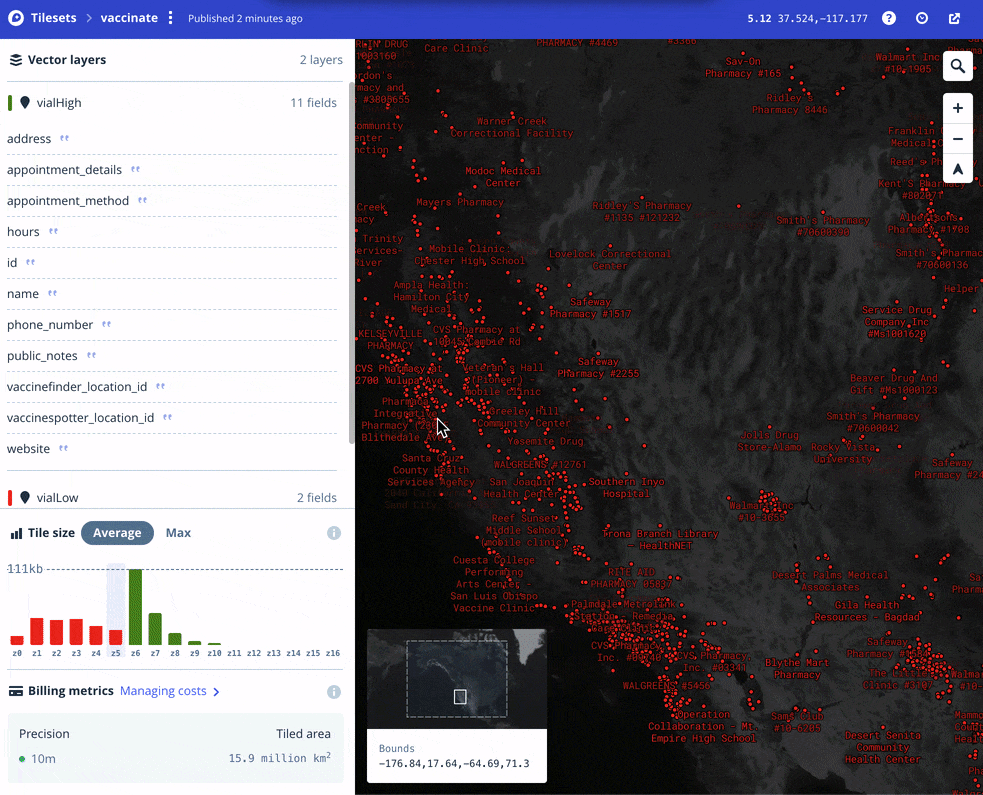Screen dimensions: 983x795
Task: Click the Blythe Mart Pharmacy map label
Action: pos(797,668)
